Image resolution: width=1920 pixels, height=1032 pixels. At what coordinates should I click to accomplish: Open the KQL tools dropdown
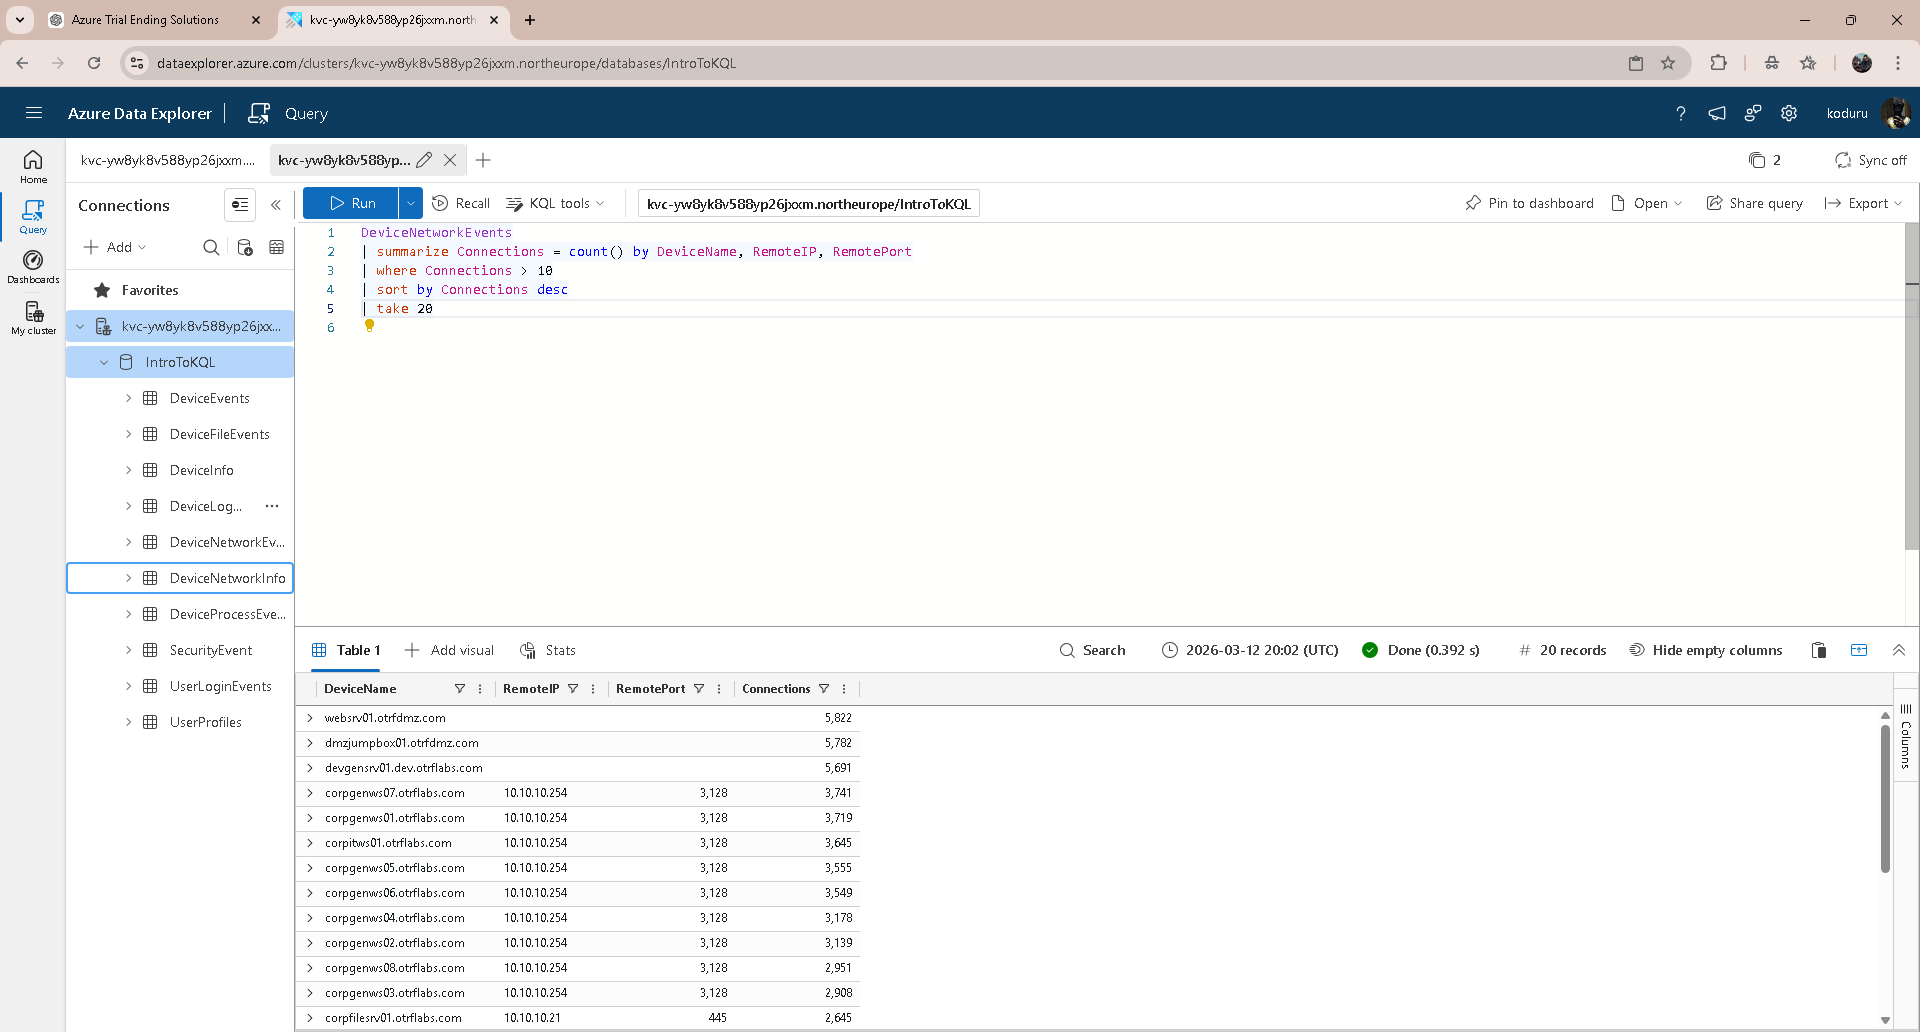[x=556, y=203]
